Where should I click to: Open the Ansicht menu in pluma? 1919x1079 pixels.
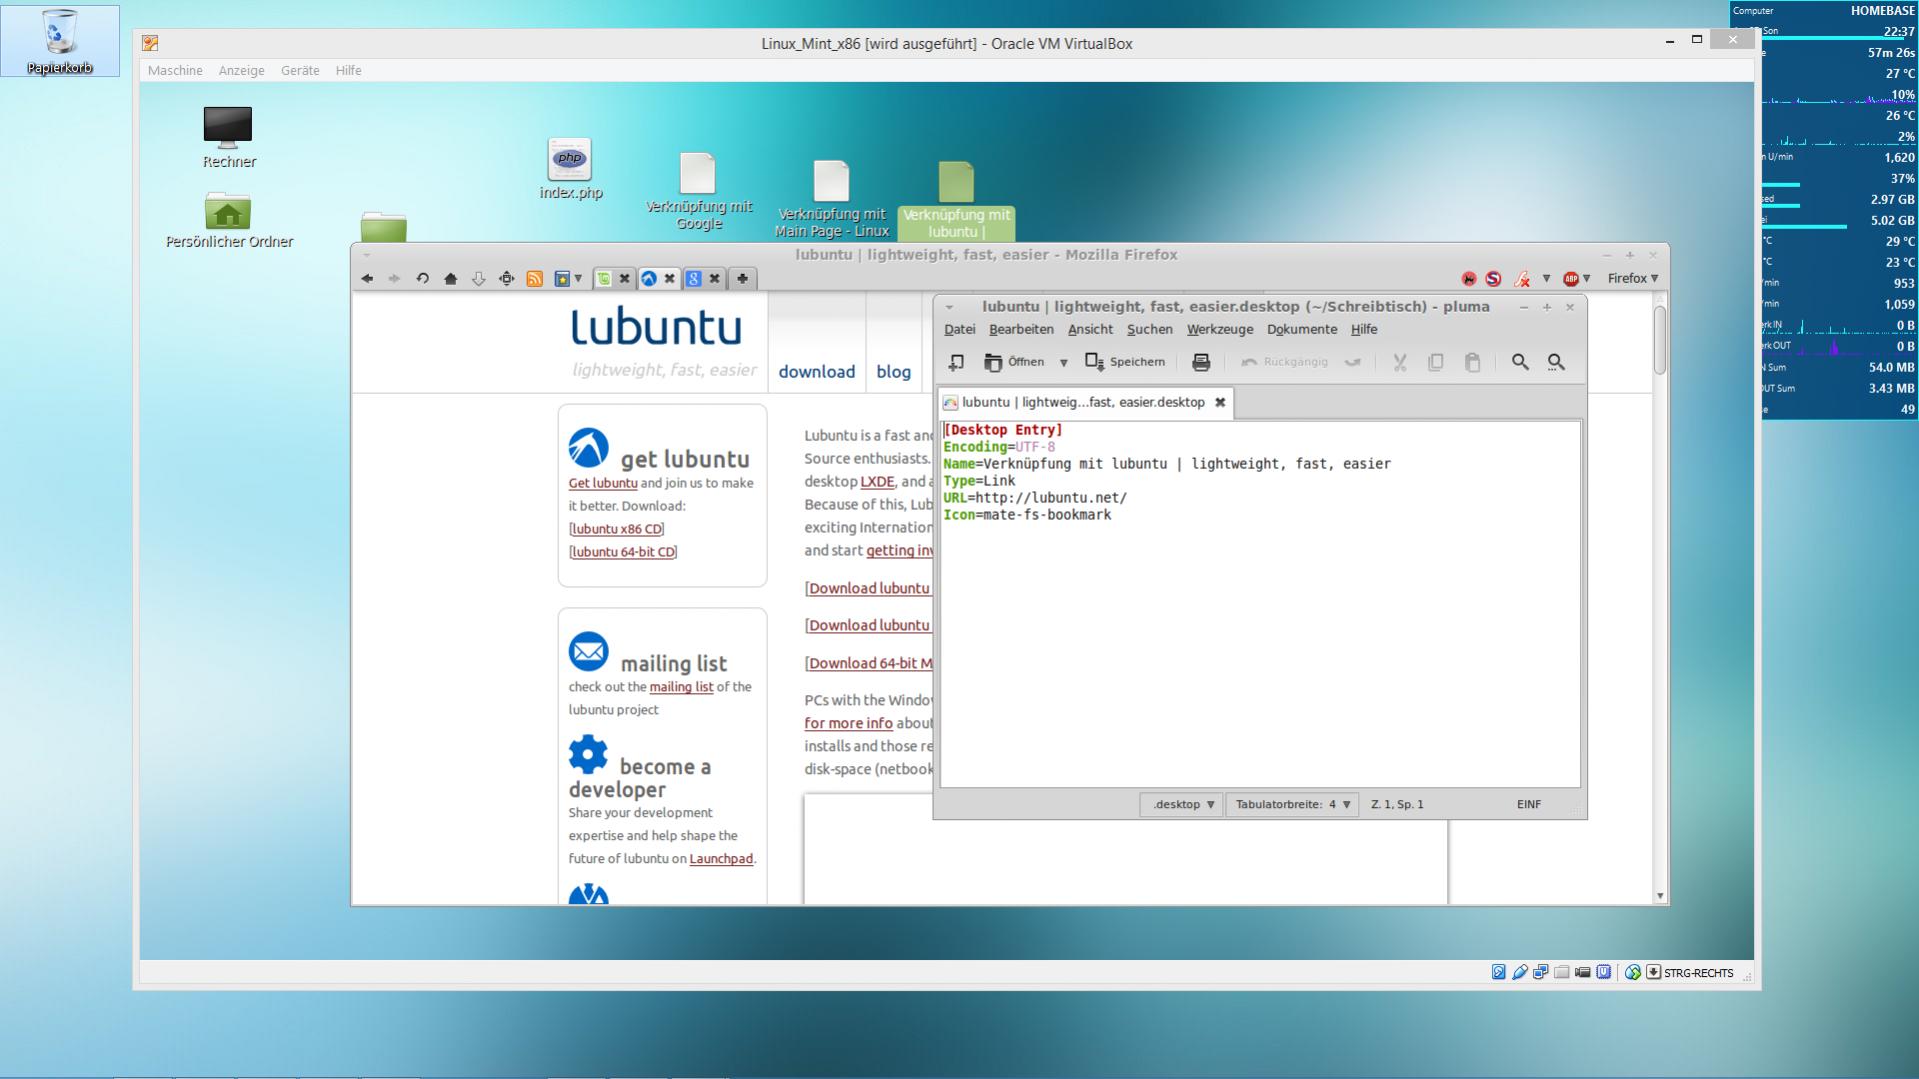(x=1090, y=329)
